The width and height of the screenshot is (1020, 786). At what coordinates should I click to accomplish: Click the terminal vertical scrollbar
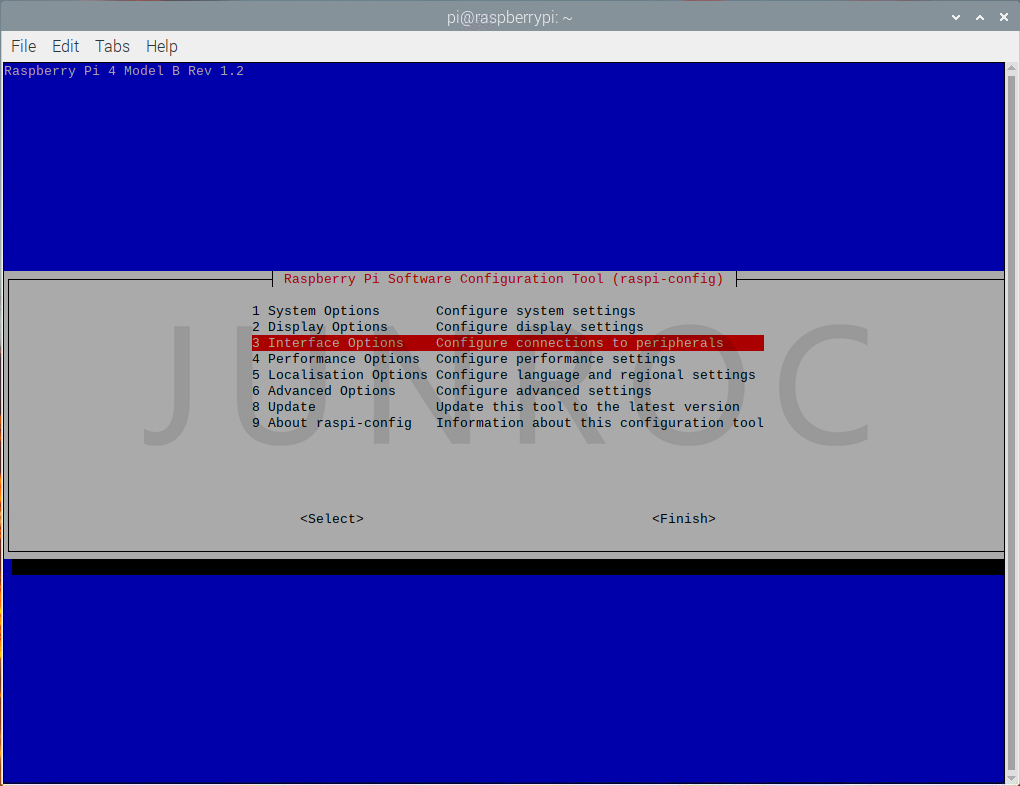(x=1012, y=423)
